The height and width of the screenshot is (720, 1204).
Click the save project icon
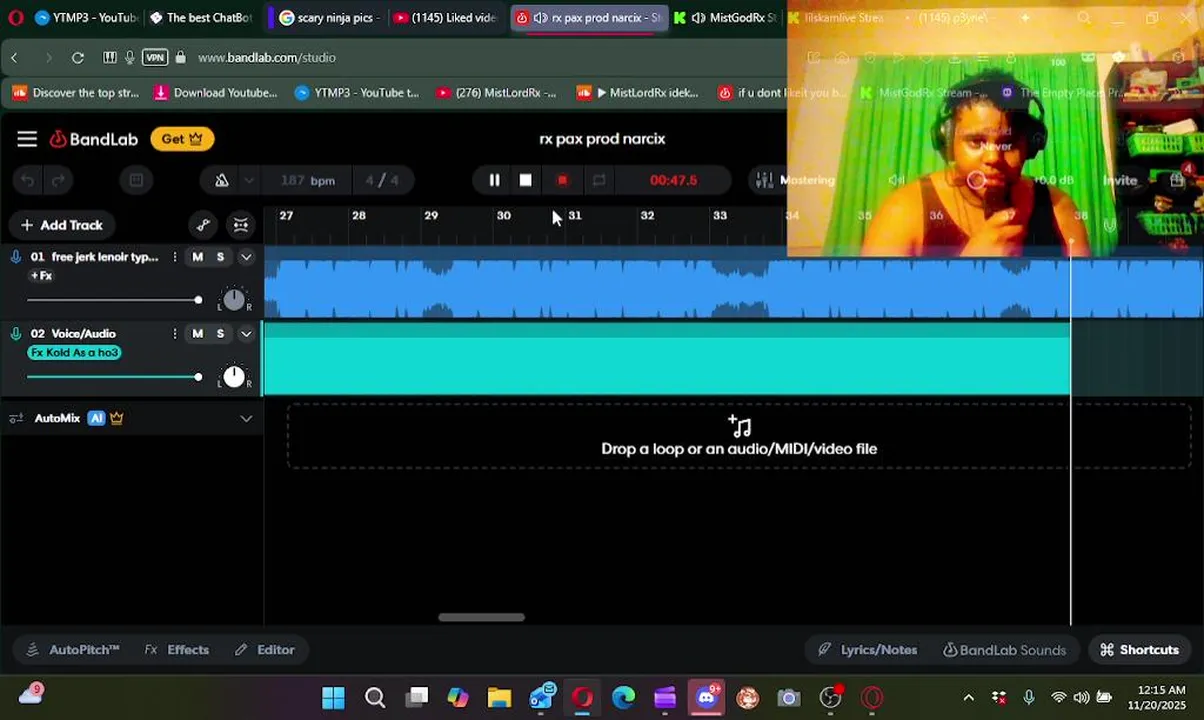tap(136, 180)
